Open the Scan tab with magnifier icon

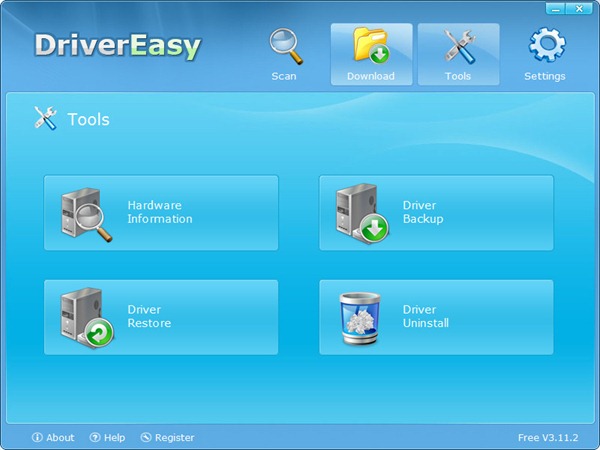(285, 54)
